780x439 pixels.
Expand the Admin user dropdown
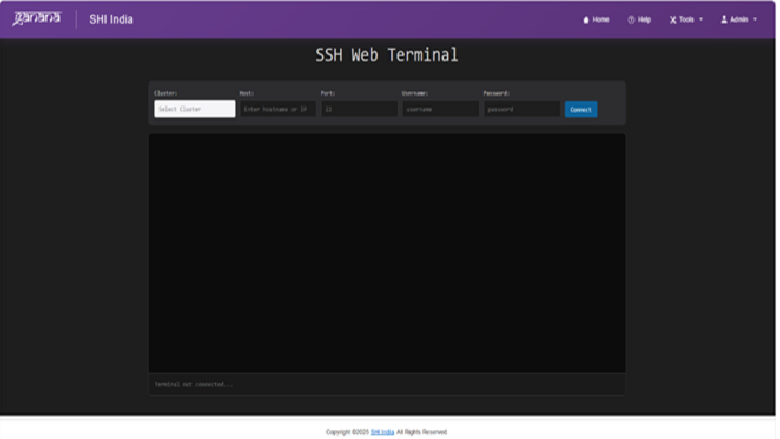point(739,20)
